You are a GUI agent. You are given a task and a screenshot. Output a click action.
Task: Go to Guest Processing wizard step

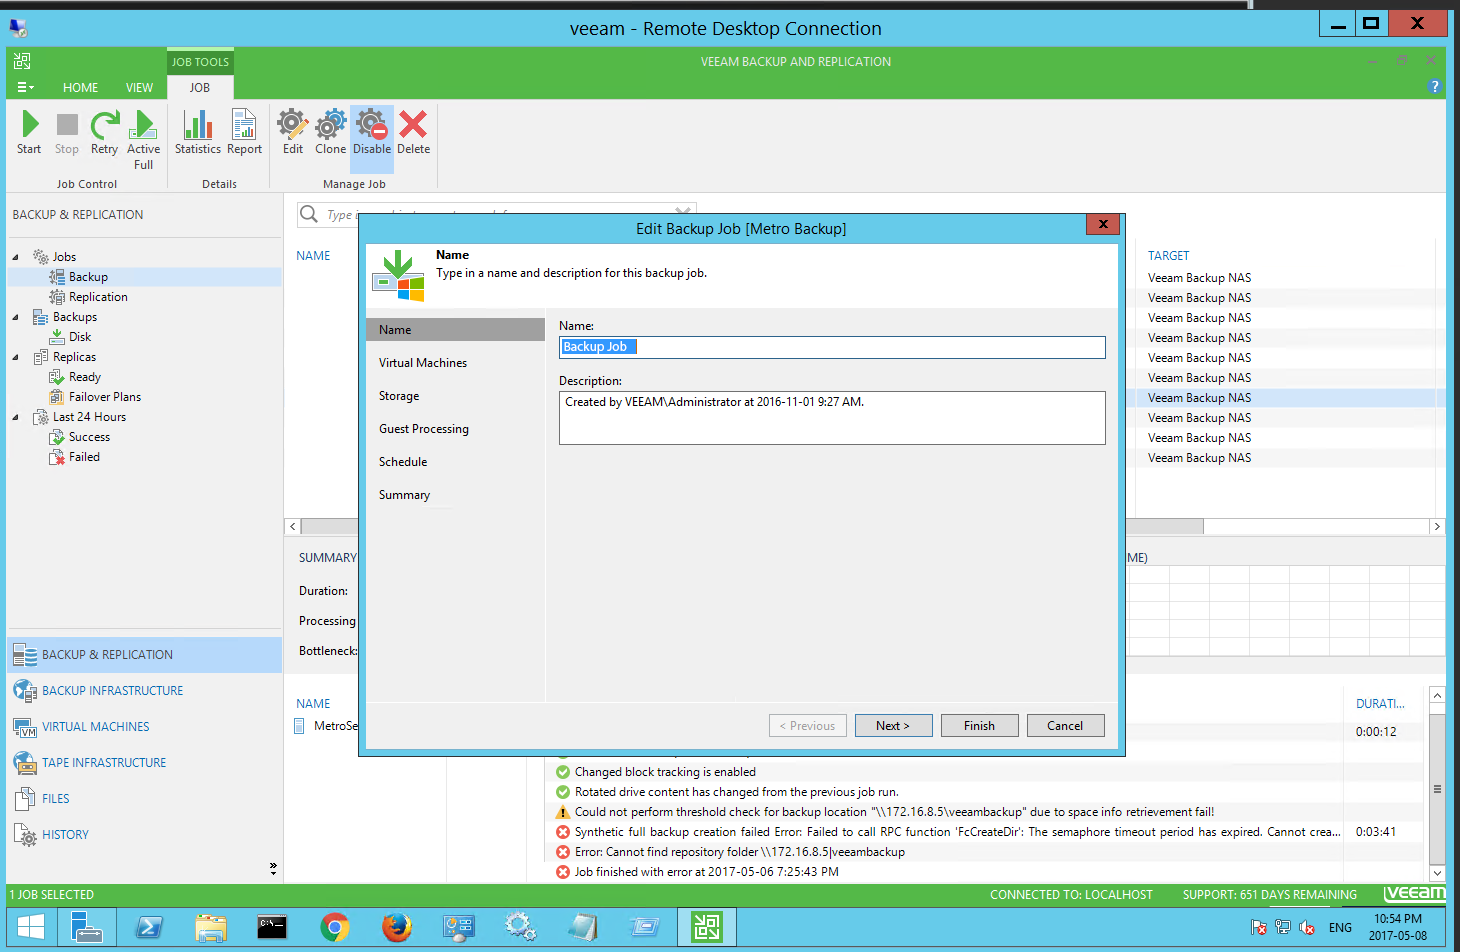point(424,429)
